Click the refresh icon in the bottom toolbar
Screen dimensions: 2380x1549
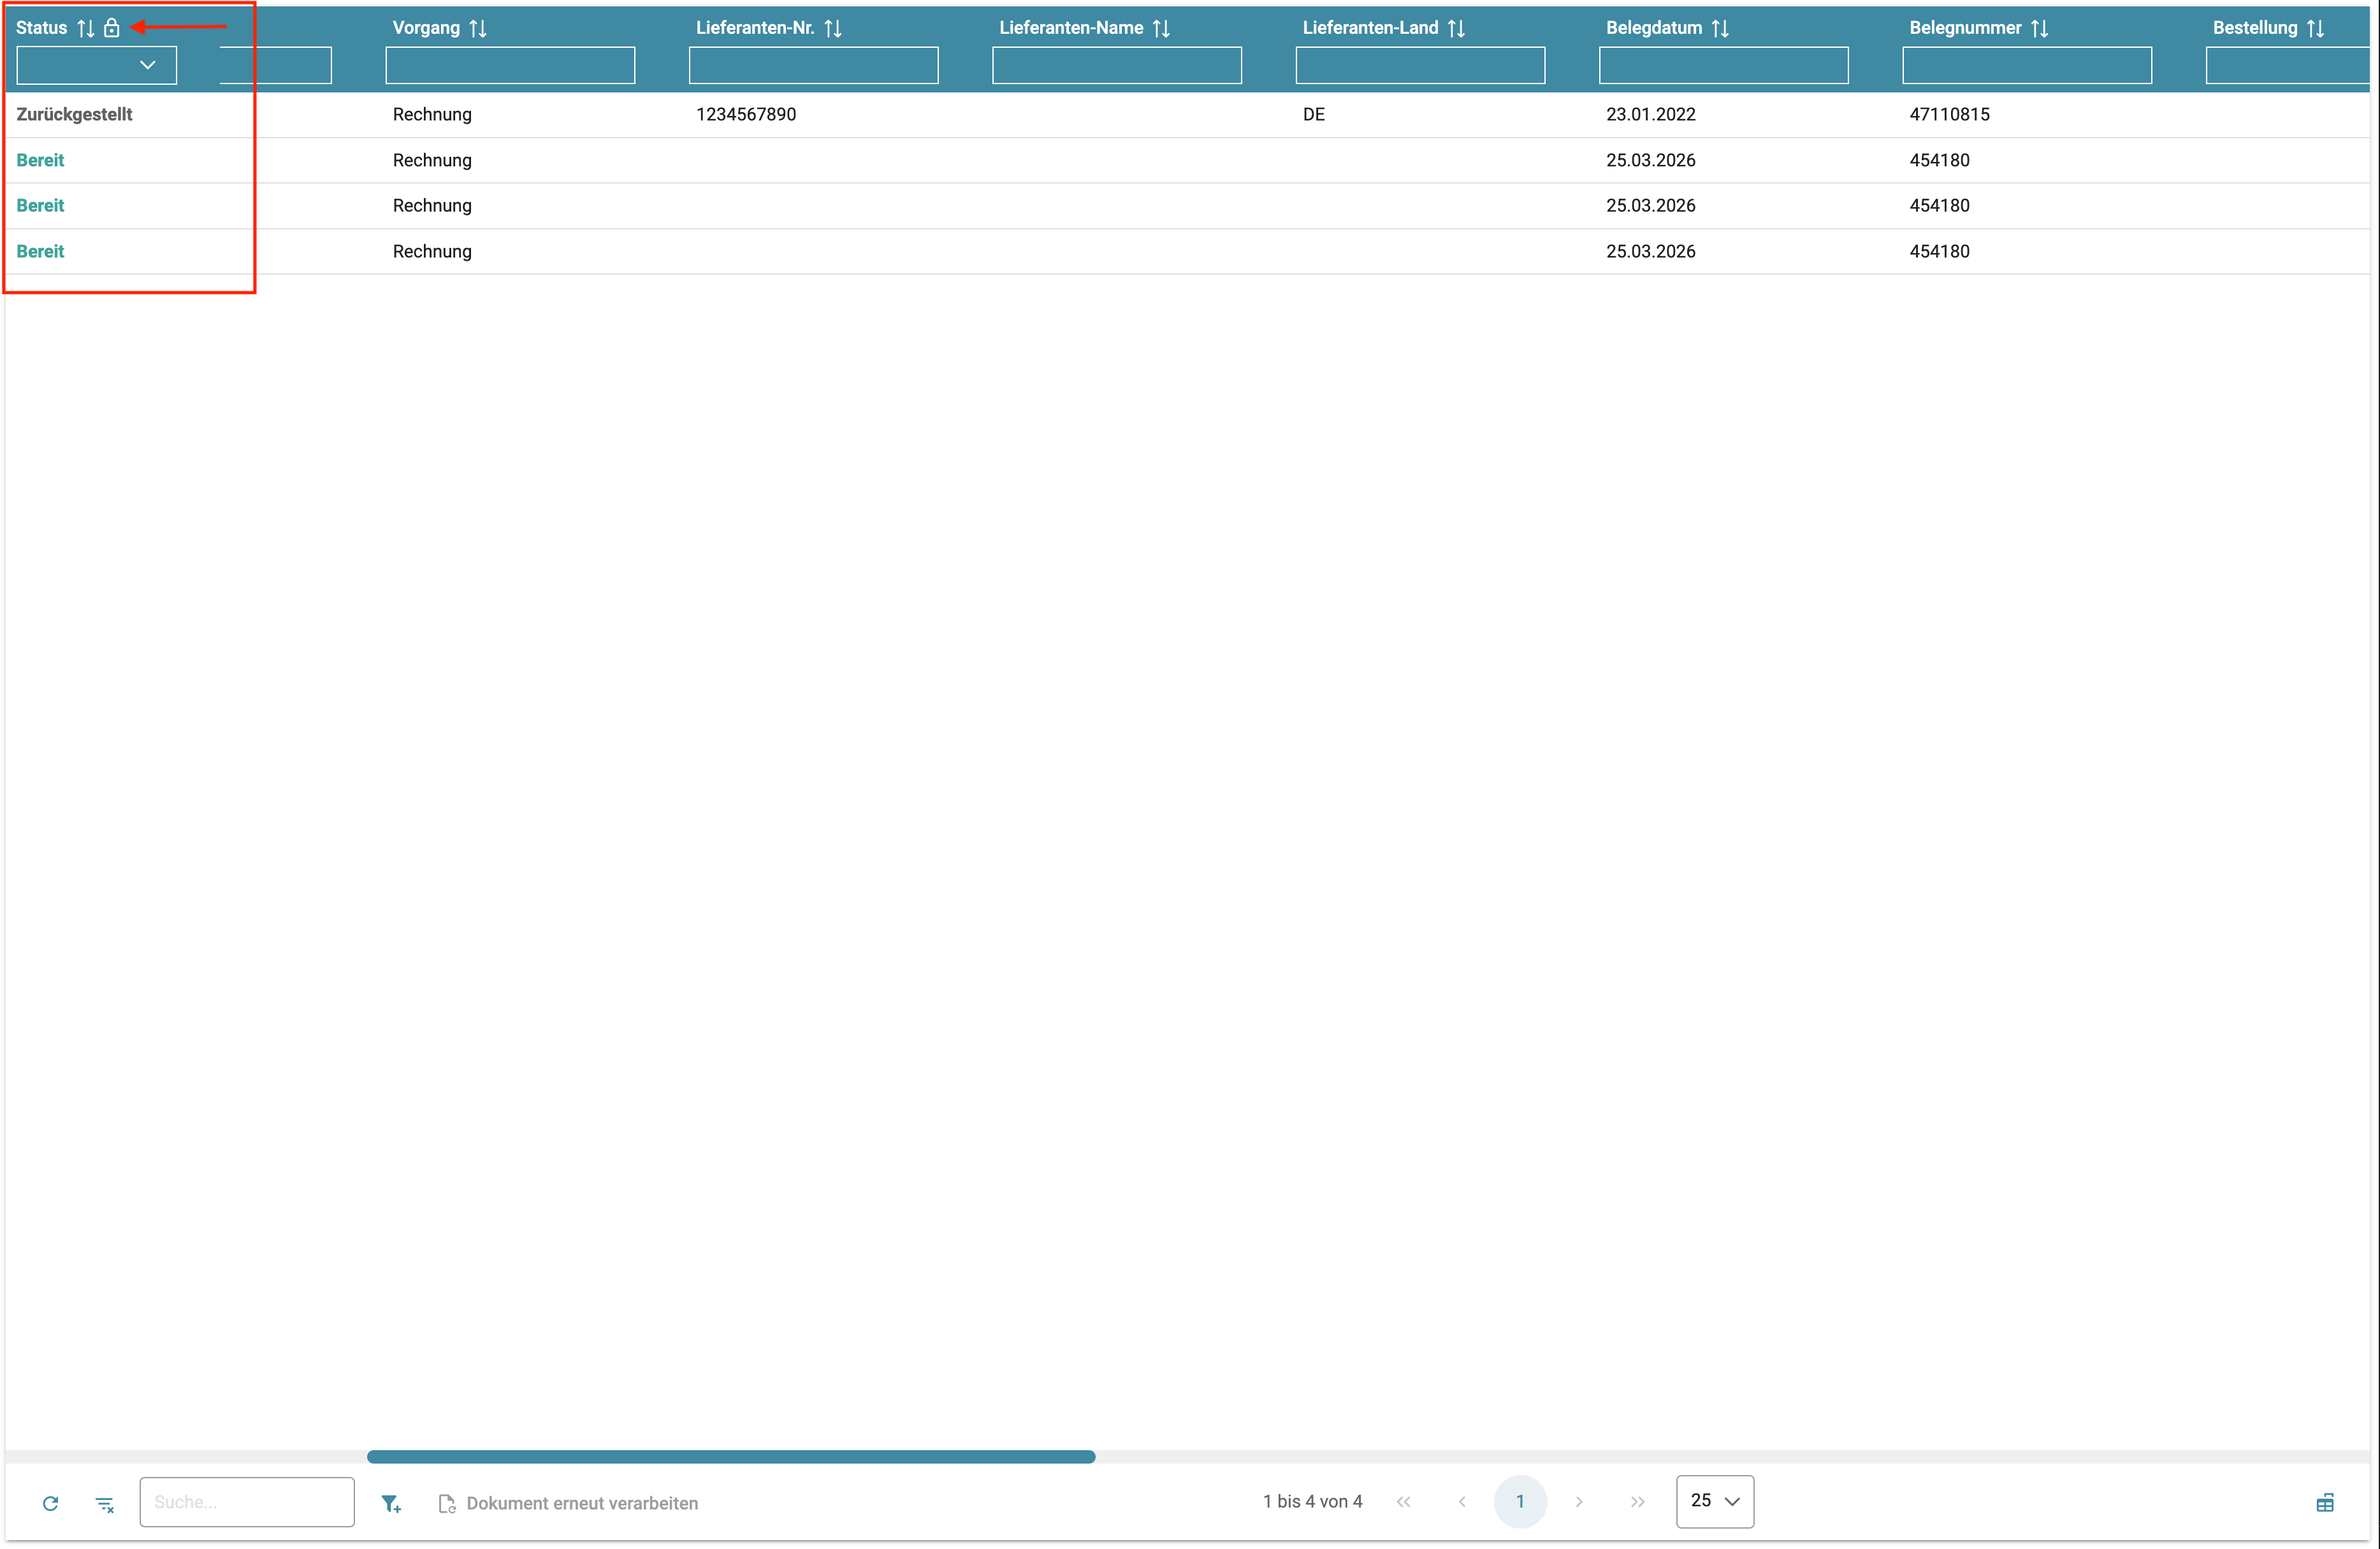50,1503
